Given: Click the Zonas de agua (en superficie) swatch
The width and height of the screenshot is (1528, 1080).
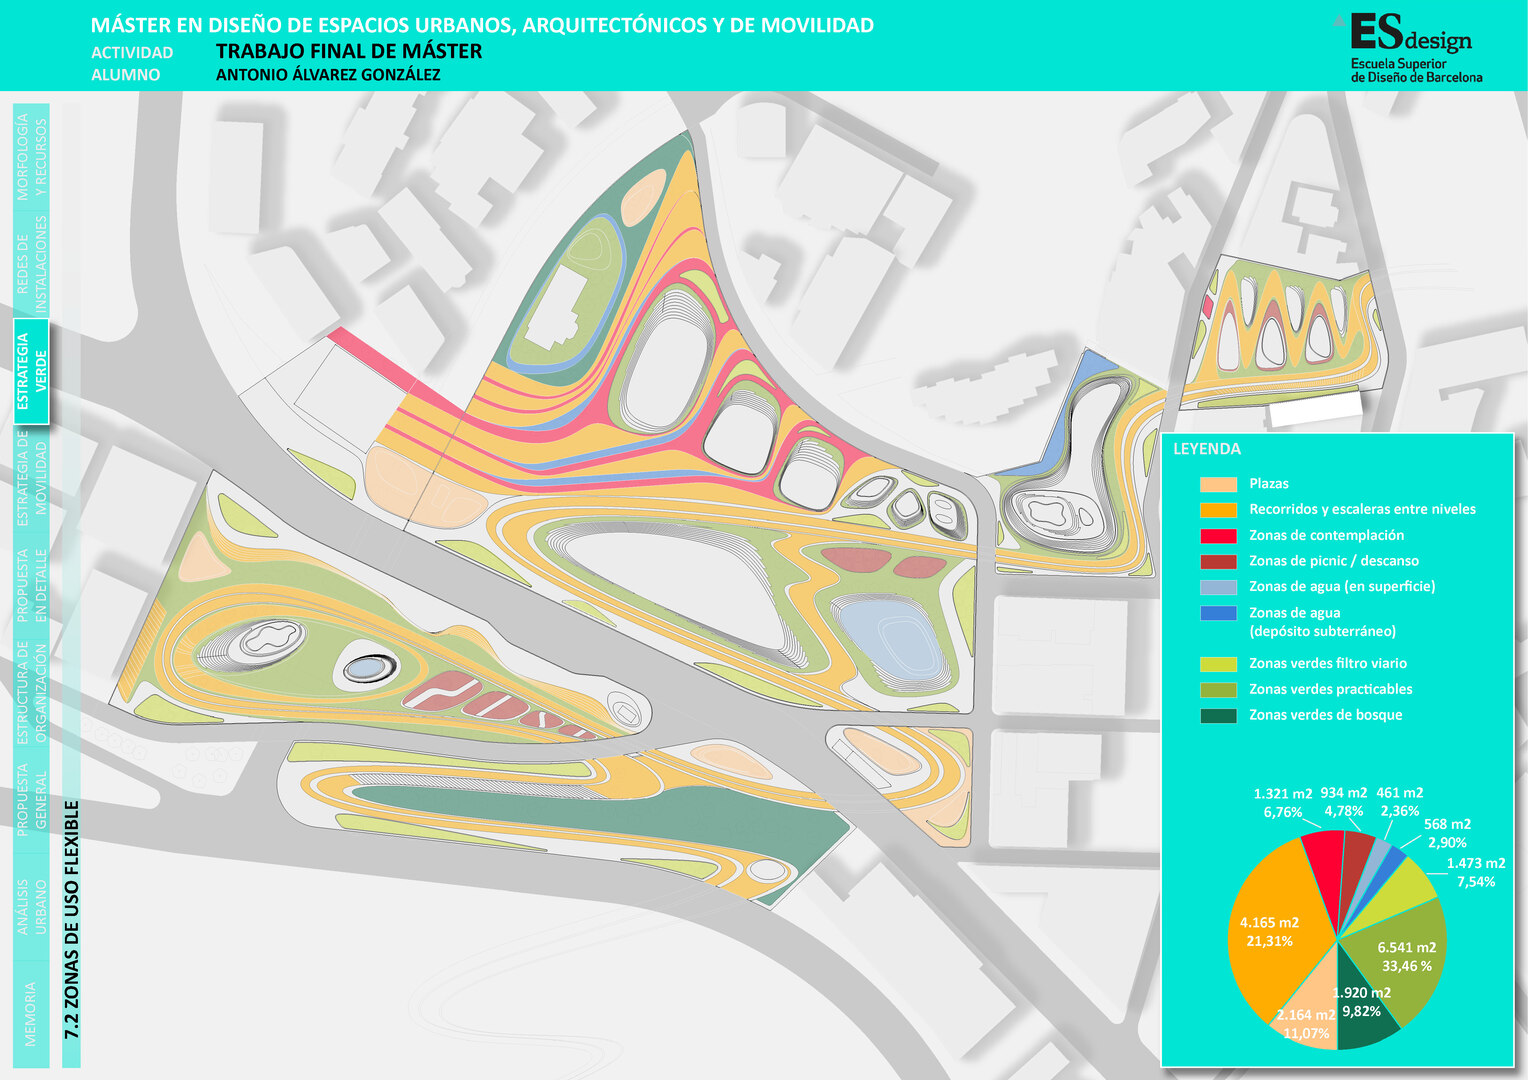Looking at the screenshot, I should click(1218, 587).
